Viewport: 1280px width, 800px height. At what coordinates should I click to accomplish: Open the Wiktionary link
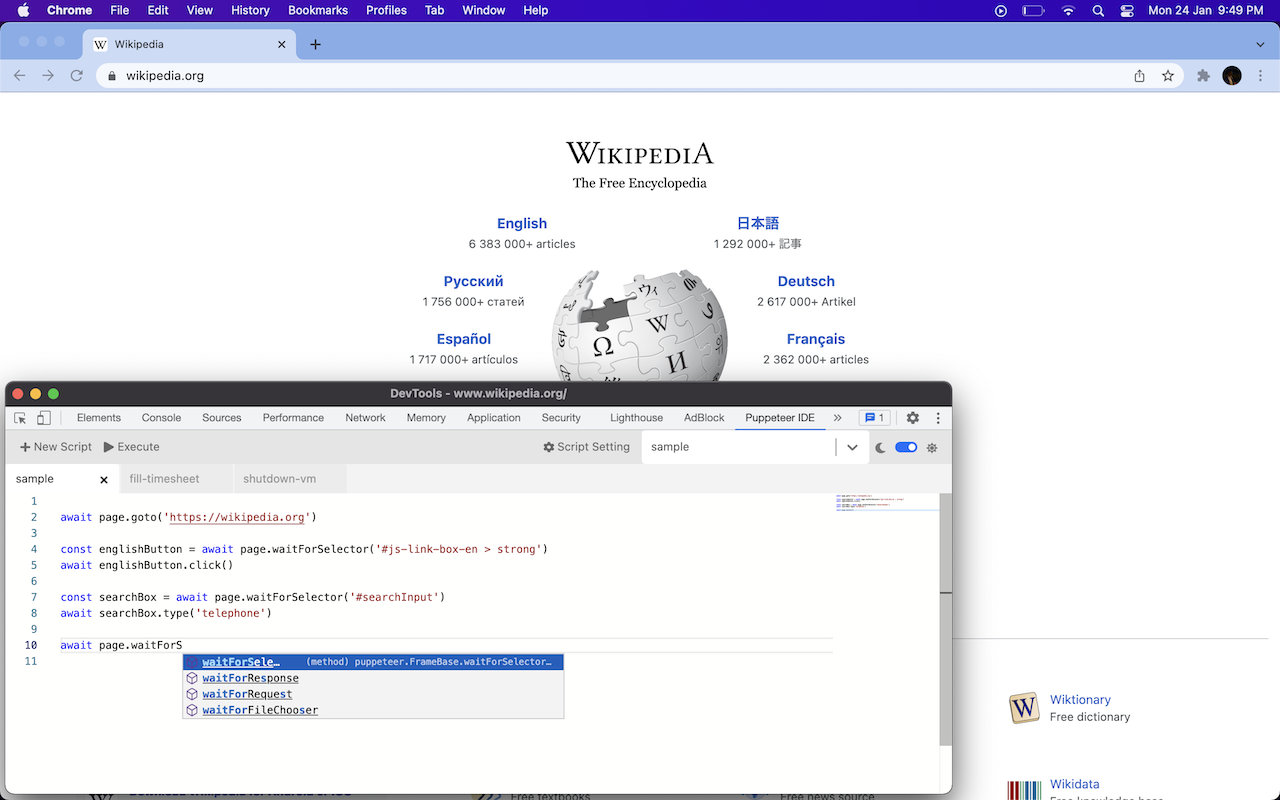tap(1080, 700)
